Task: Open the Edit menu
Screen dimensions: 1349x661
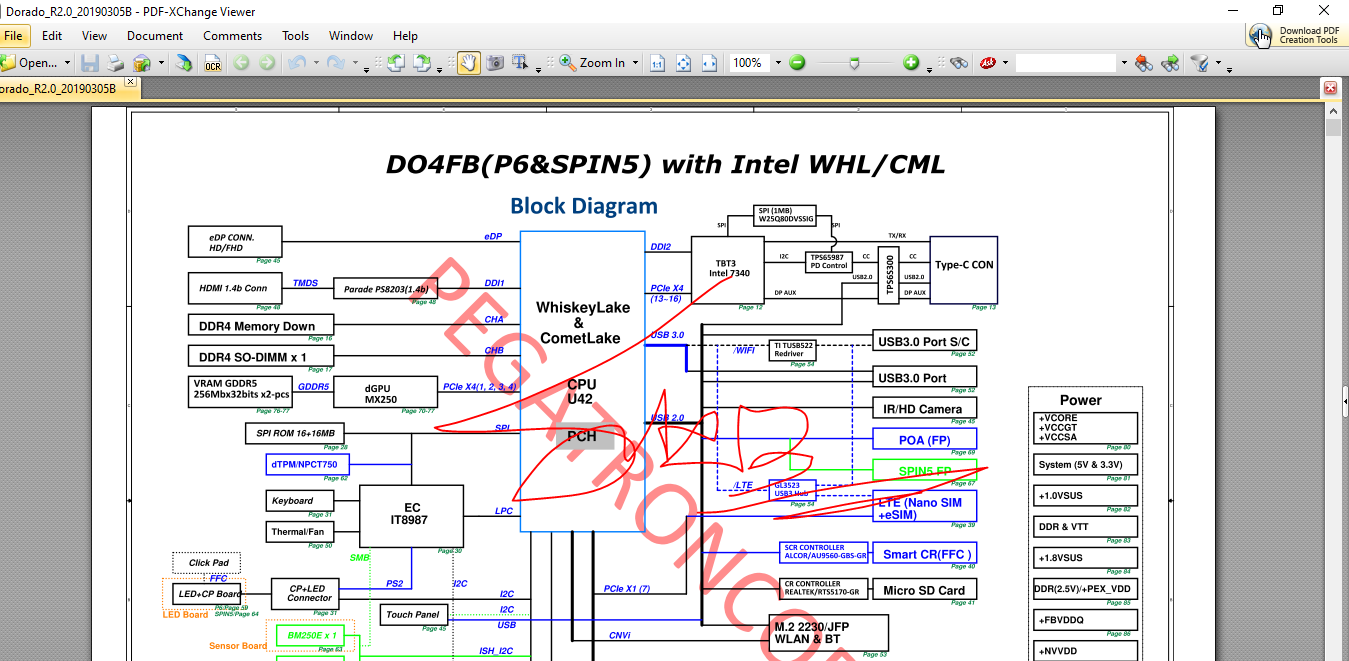Action: point(52,35)
